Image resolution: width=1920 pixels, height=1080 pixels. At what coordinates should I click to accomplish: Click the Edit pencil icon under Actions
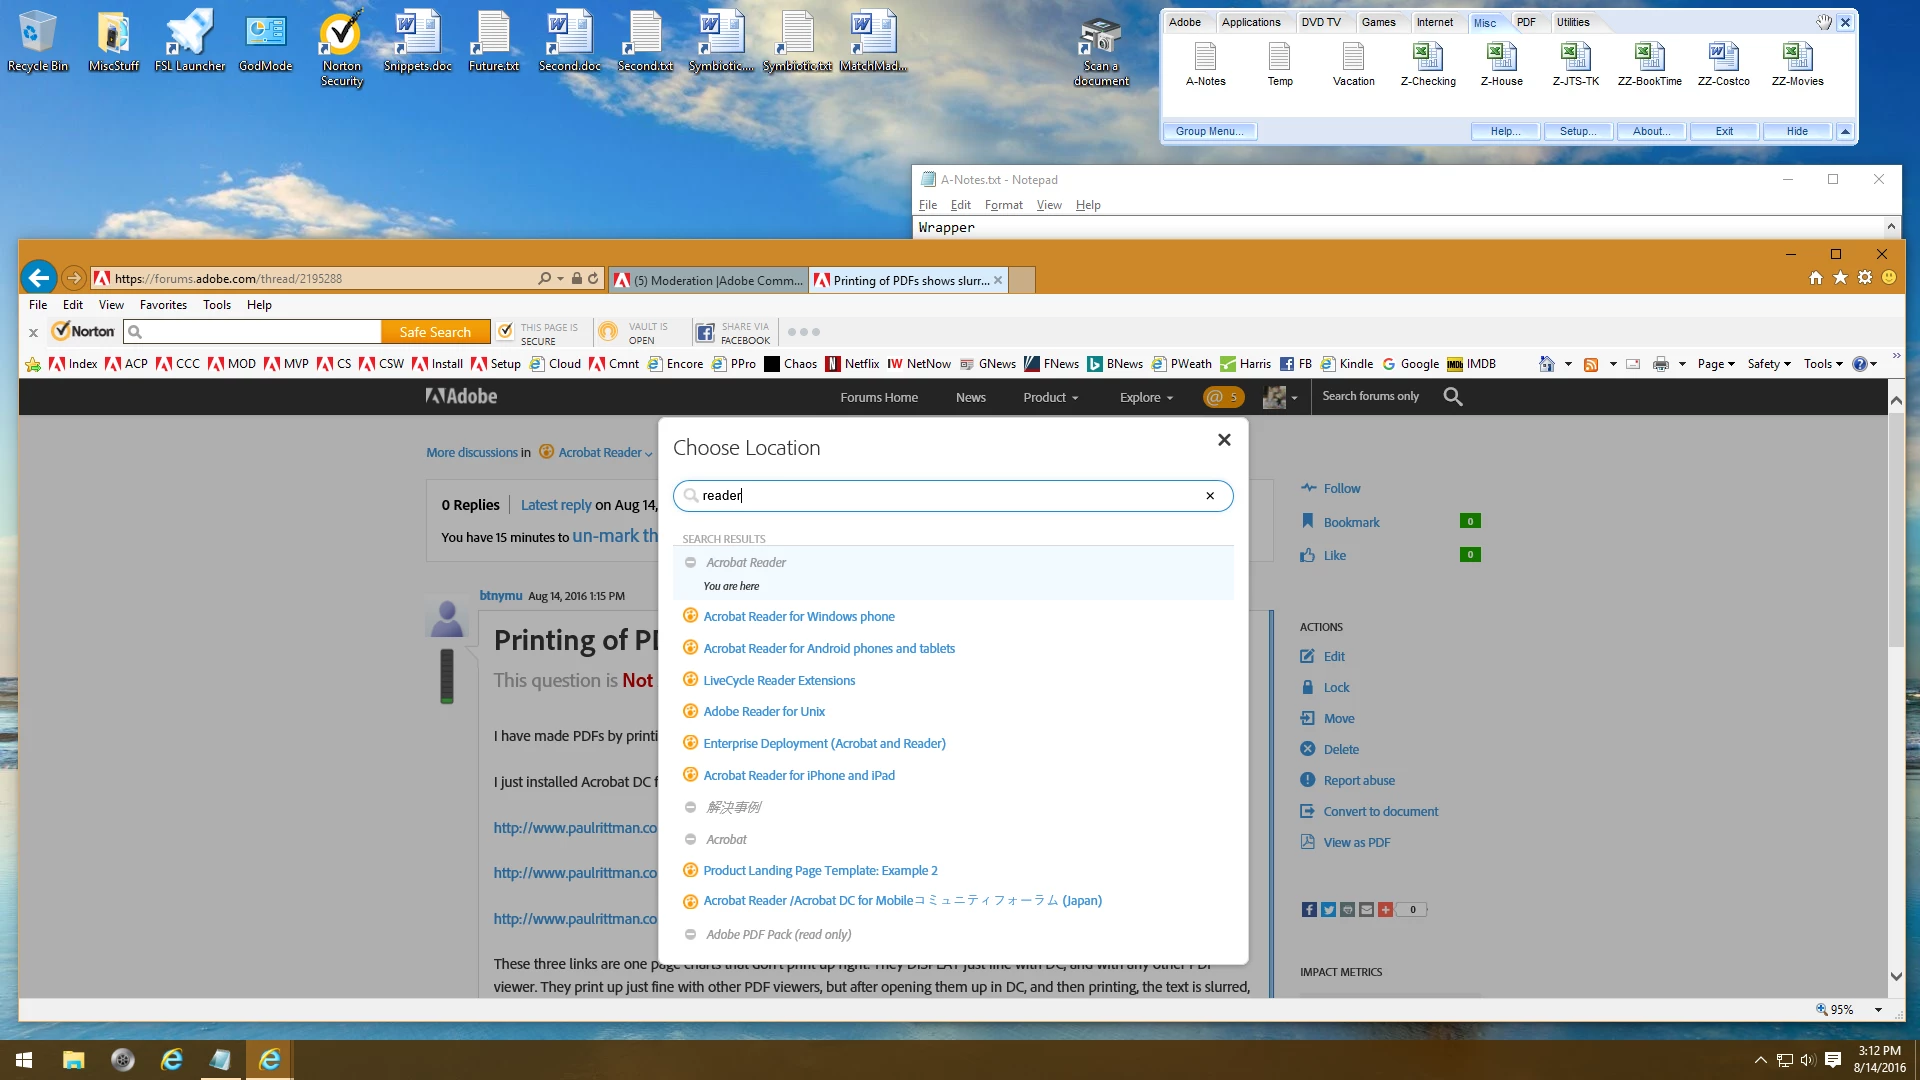tap(1307, 656)
